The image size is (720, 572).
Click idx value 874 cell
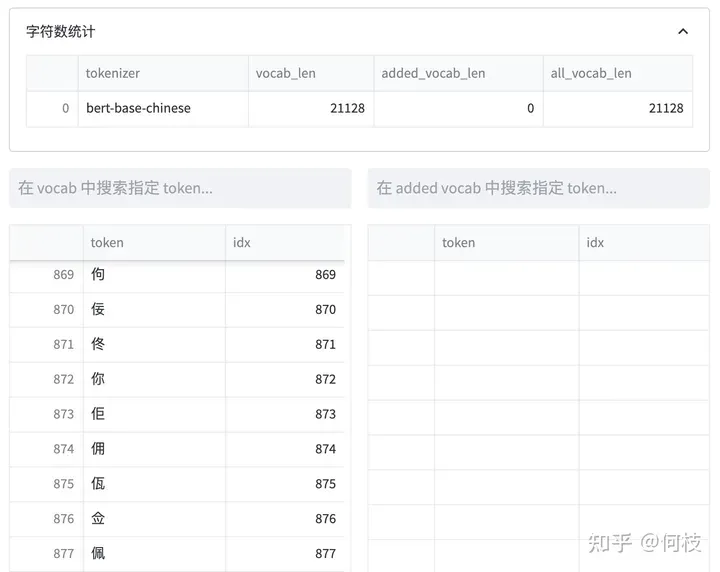[285, 449]
